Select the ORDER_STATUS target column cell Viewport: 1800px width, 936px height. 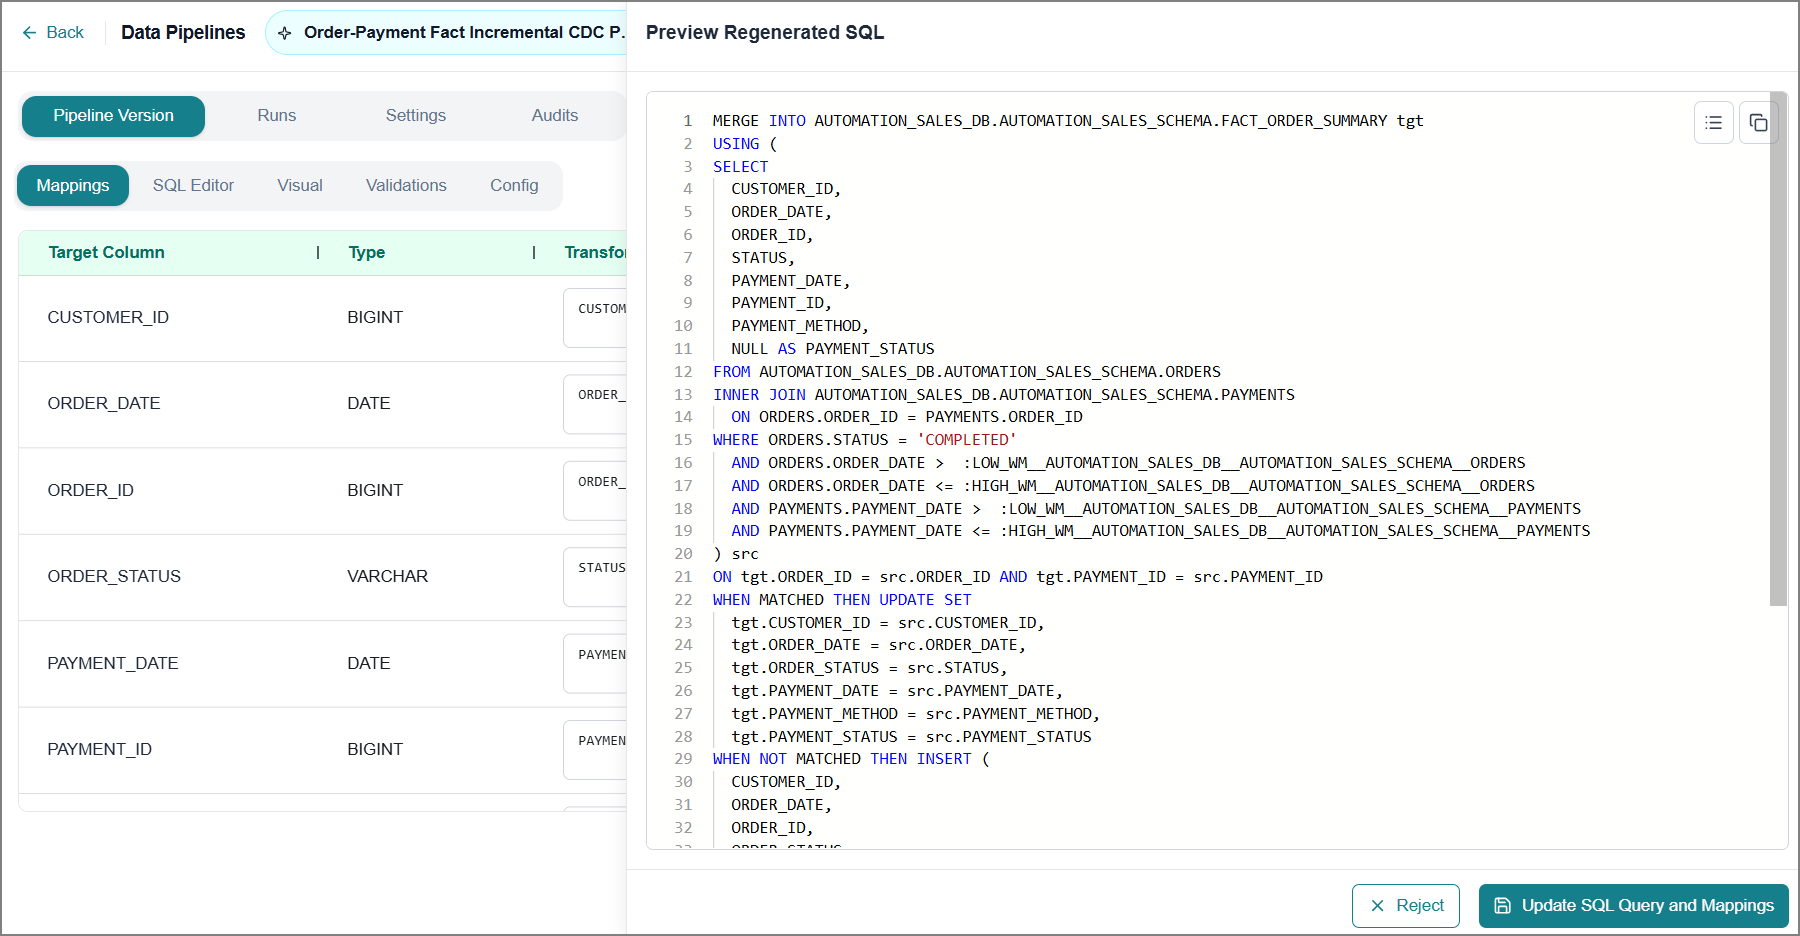click(114, 577)
